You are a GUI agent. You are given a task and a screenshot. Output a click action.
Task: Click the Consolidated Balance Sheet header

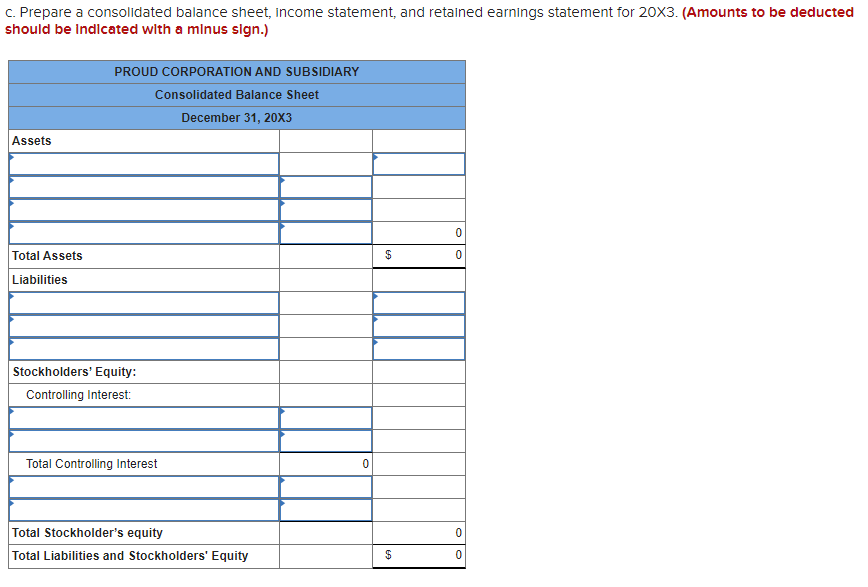(x=236, y=94)
